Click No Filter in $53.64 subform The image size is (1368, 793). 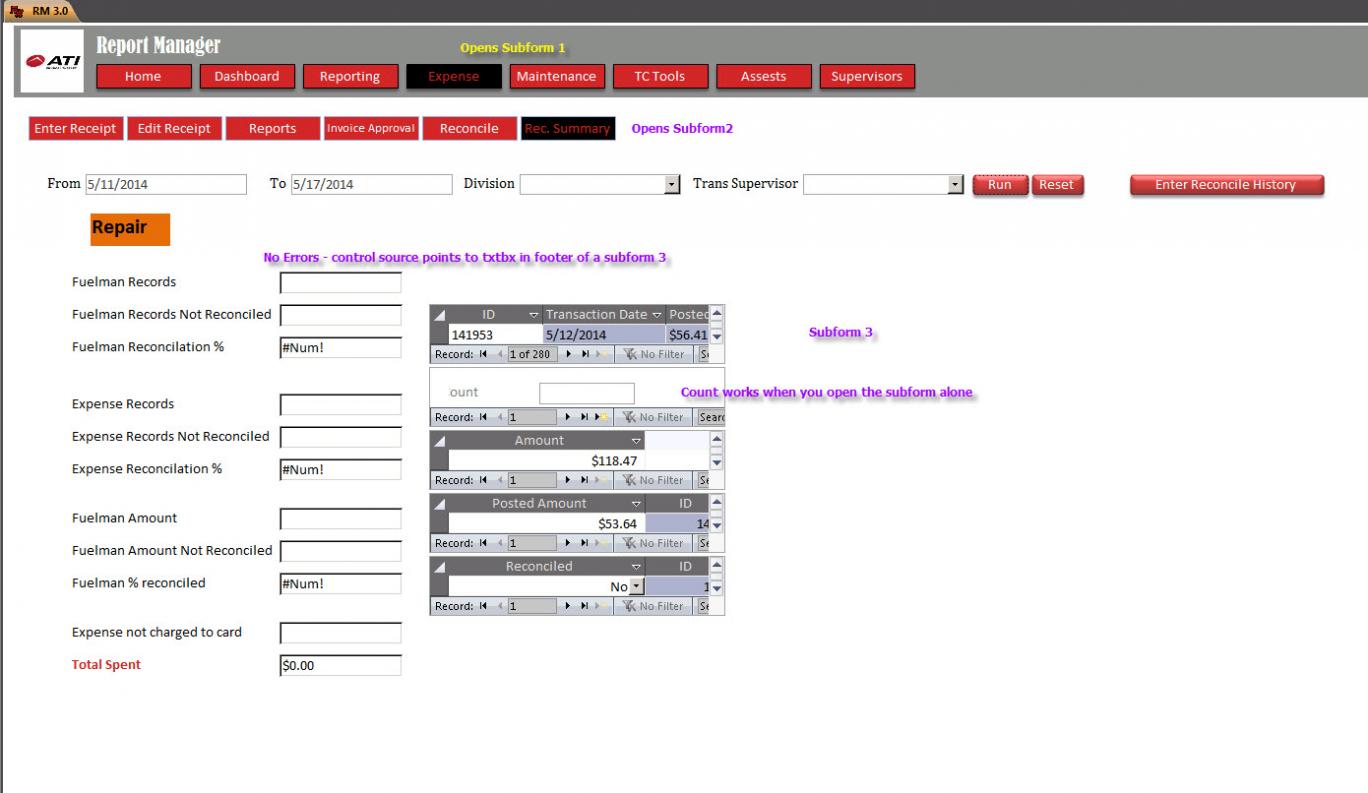click(x=651, y=543)
